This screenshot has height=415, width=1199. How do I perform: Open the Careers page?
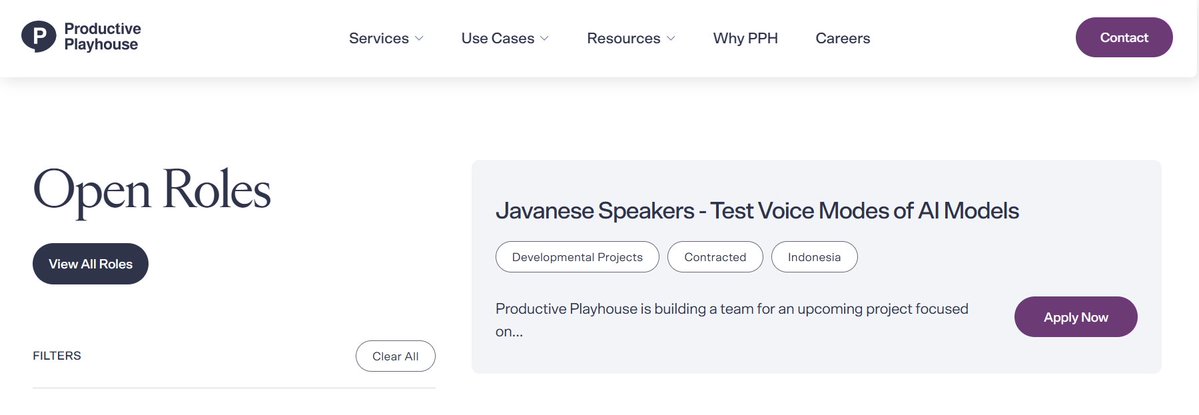pos(843,38)
